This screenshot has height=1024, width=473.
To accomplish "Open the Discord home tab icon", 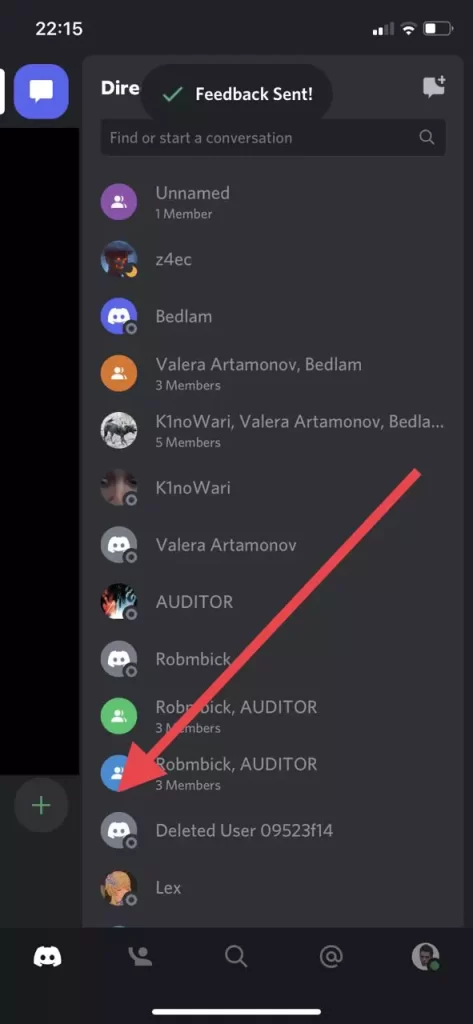I will (x=47, y=957).
